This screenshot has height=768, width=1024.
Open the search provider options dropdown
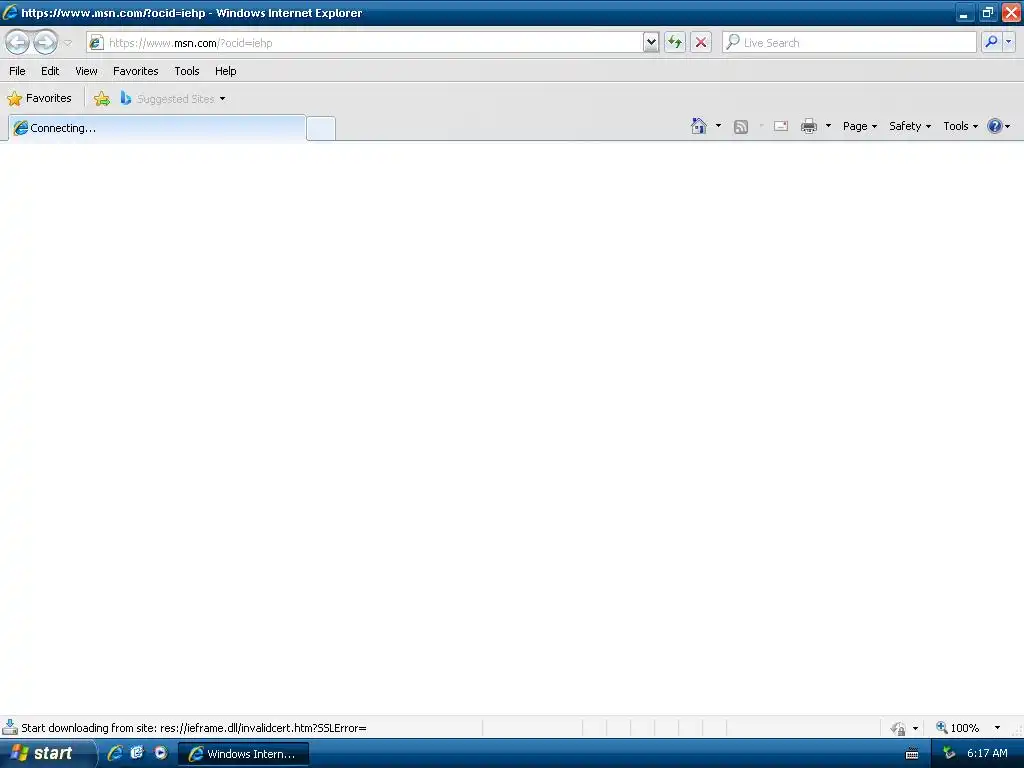(1008, 42)
